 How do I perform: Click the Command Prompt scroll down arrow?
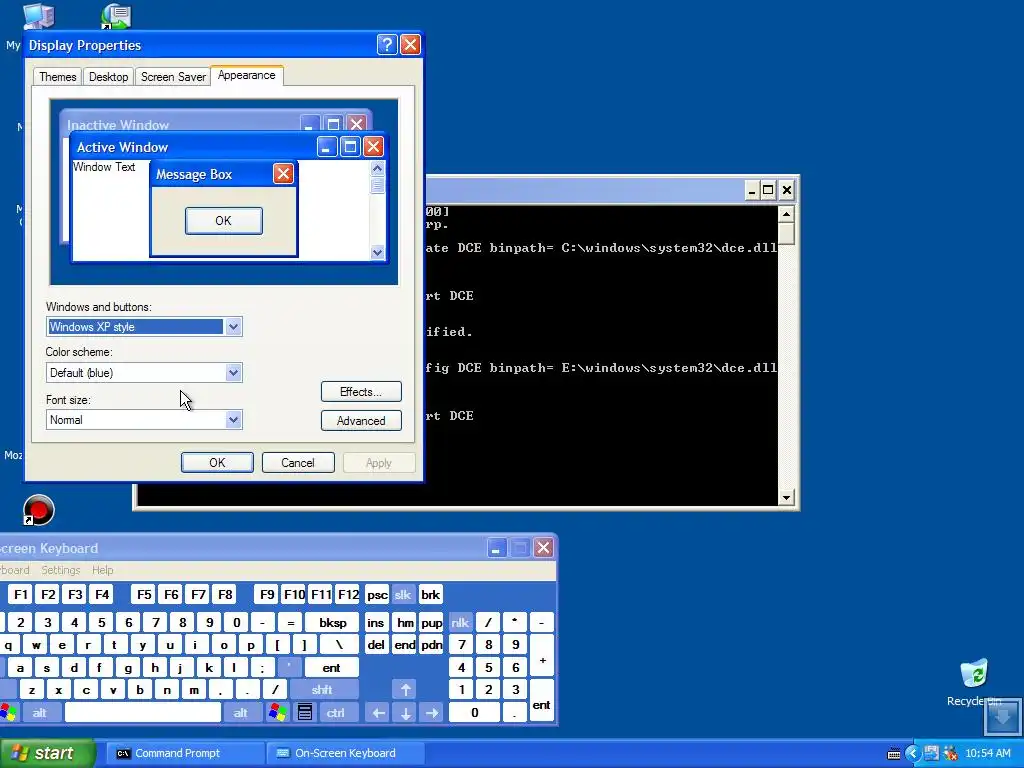pyautogui.click(x=786, y=498)
